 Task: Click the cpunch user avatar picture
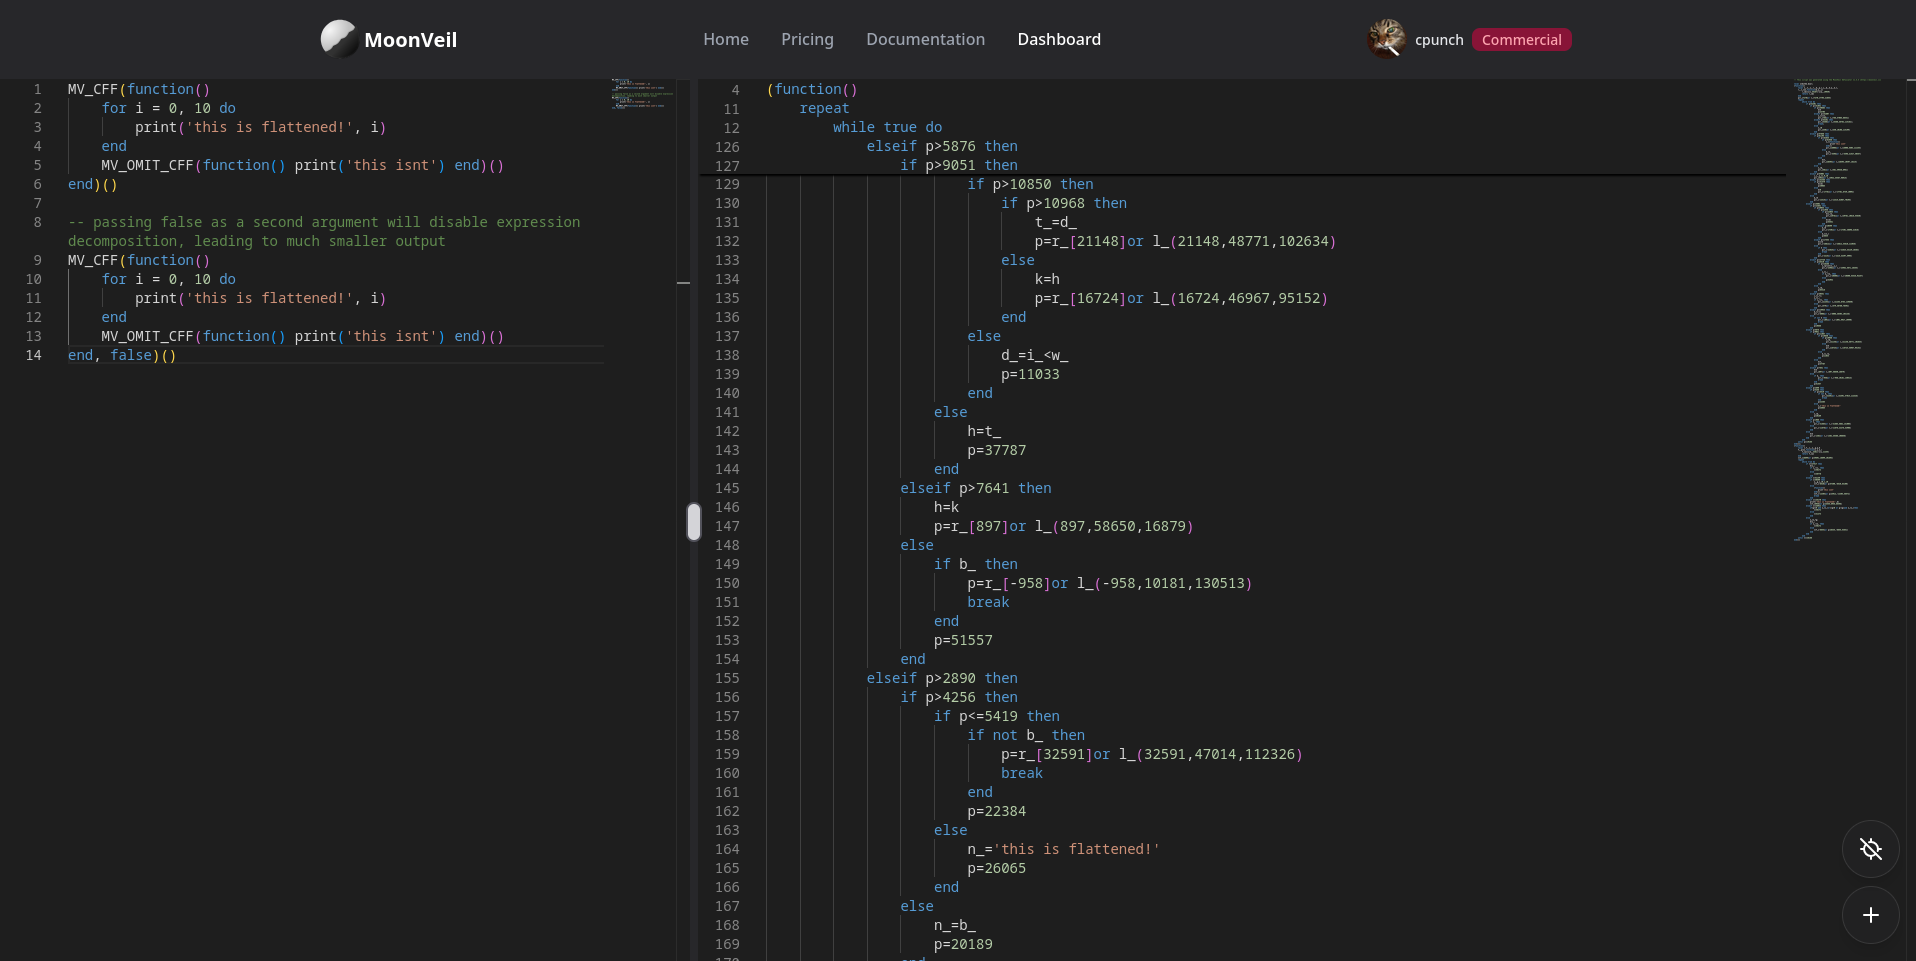pyautogui.click(x=1386, y=39)
